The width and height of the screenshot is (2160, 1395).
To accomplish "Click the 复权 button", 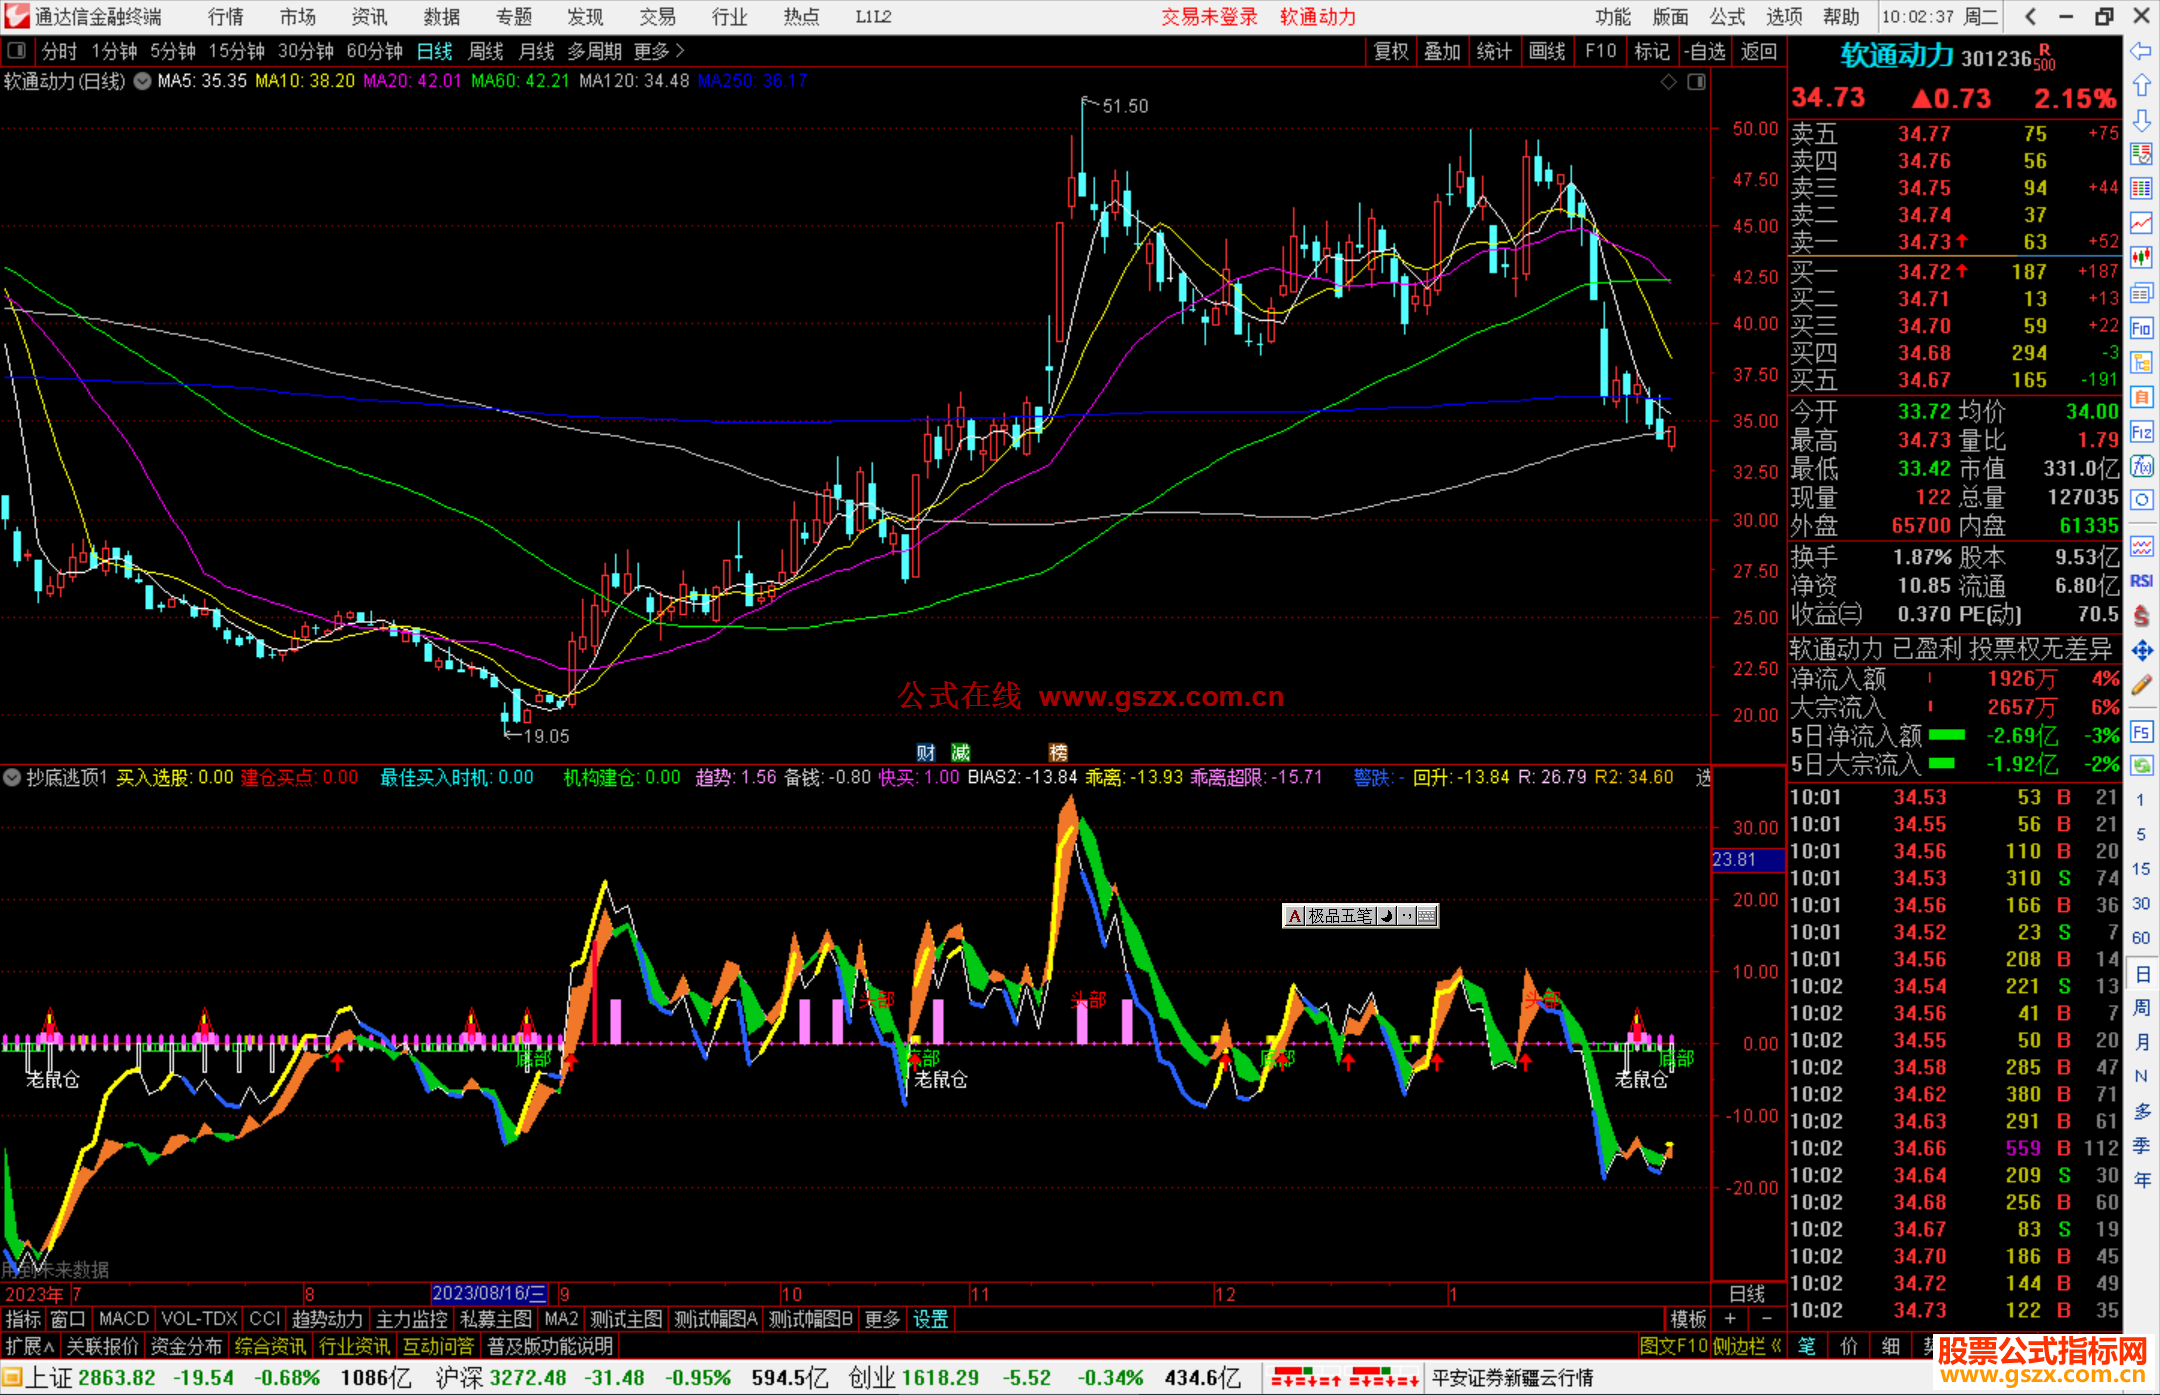I will coord(1391,51).
